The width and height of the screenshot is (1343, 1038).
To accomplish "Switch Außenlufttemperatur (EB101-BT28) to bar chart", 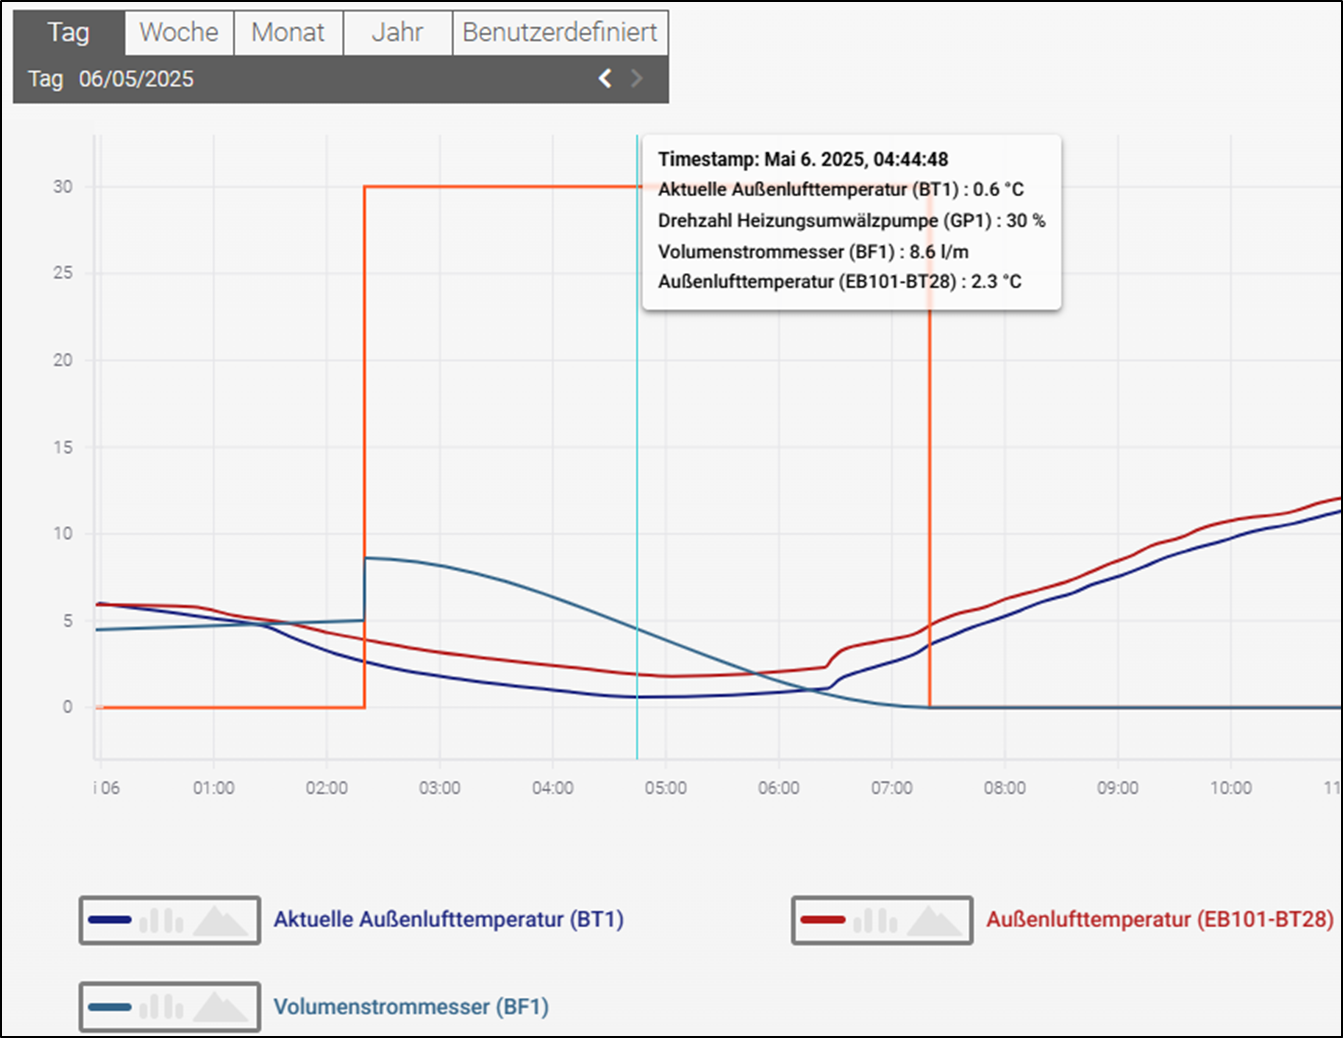I will (x=874, y=920).
